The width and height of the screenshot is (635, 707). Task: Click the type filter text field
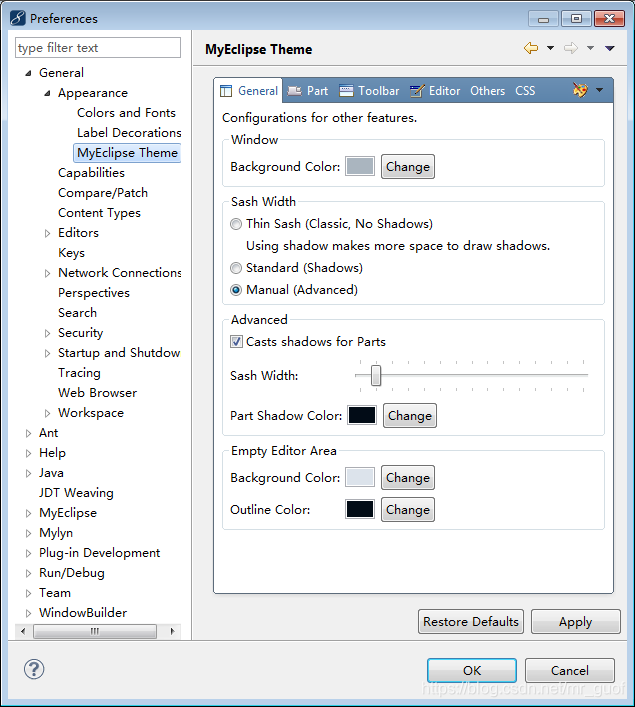[98, 48]
